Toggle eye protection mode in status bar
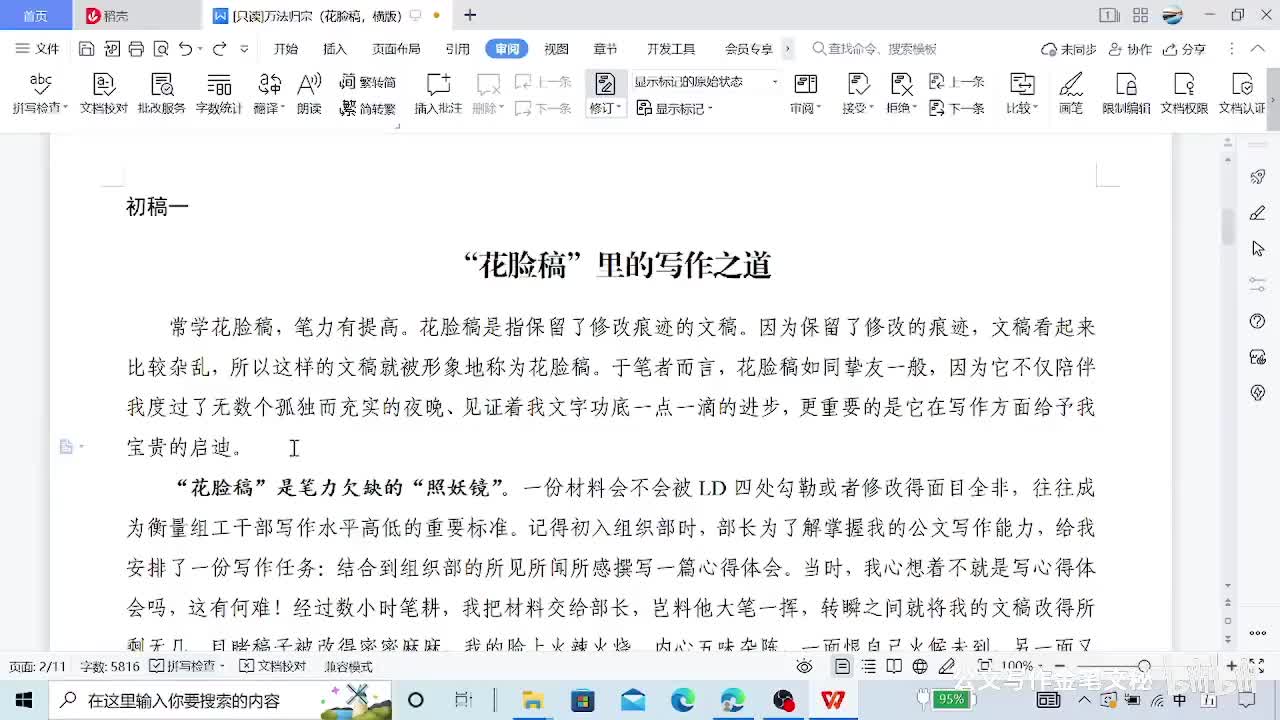Image resolution: width=1280 pixels, height=720 pixels. [x=805, y=666]
